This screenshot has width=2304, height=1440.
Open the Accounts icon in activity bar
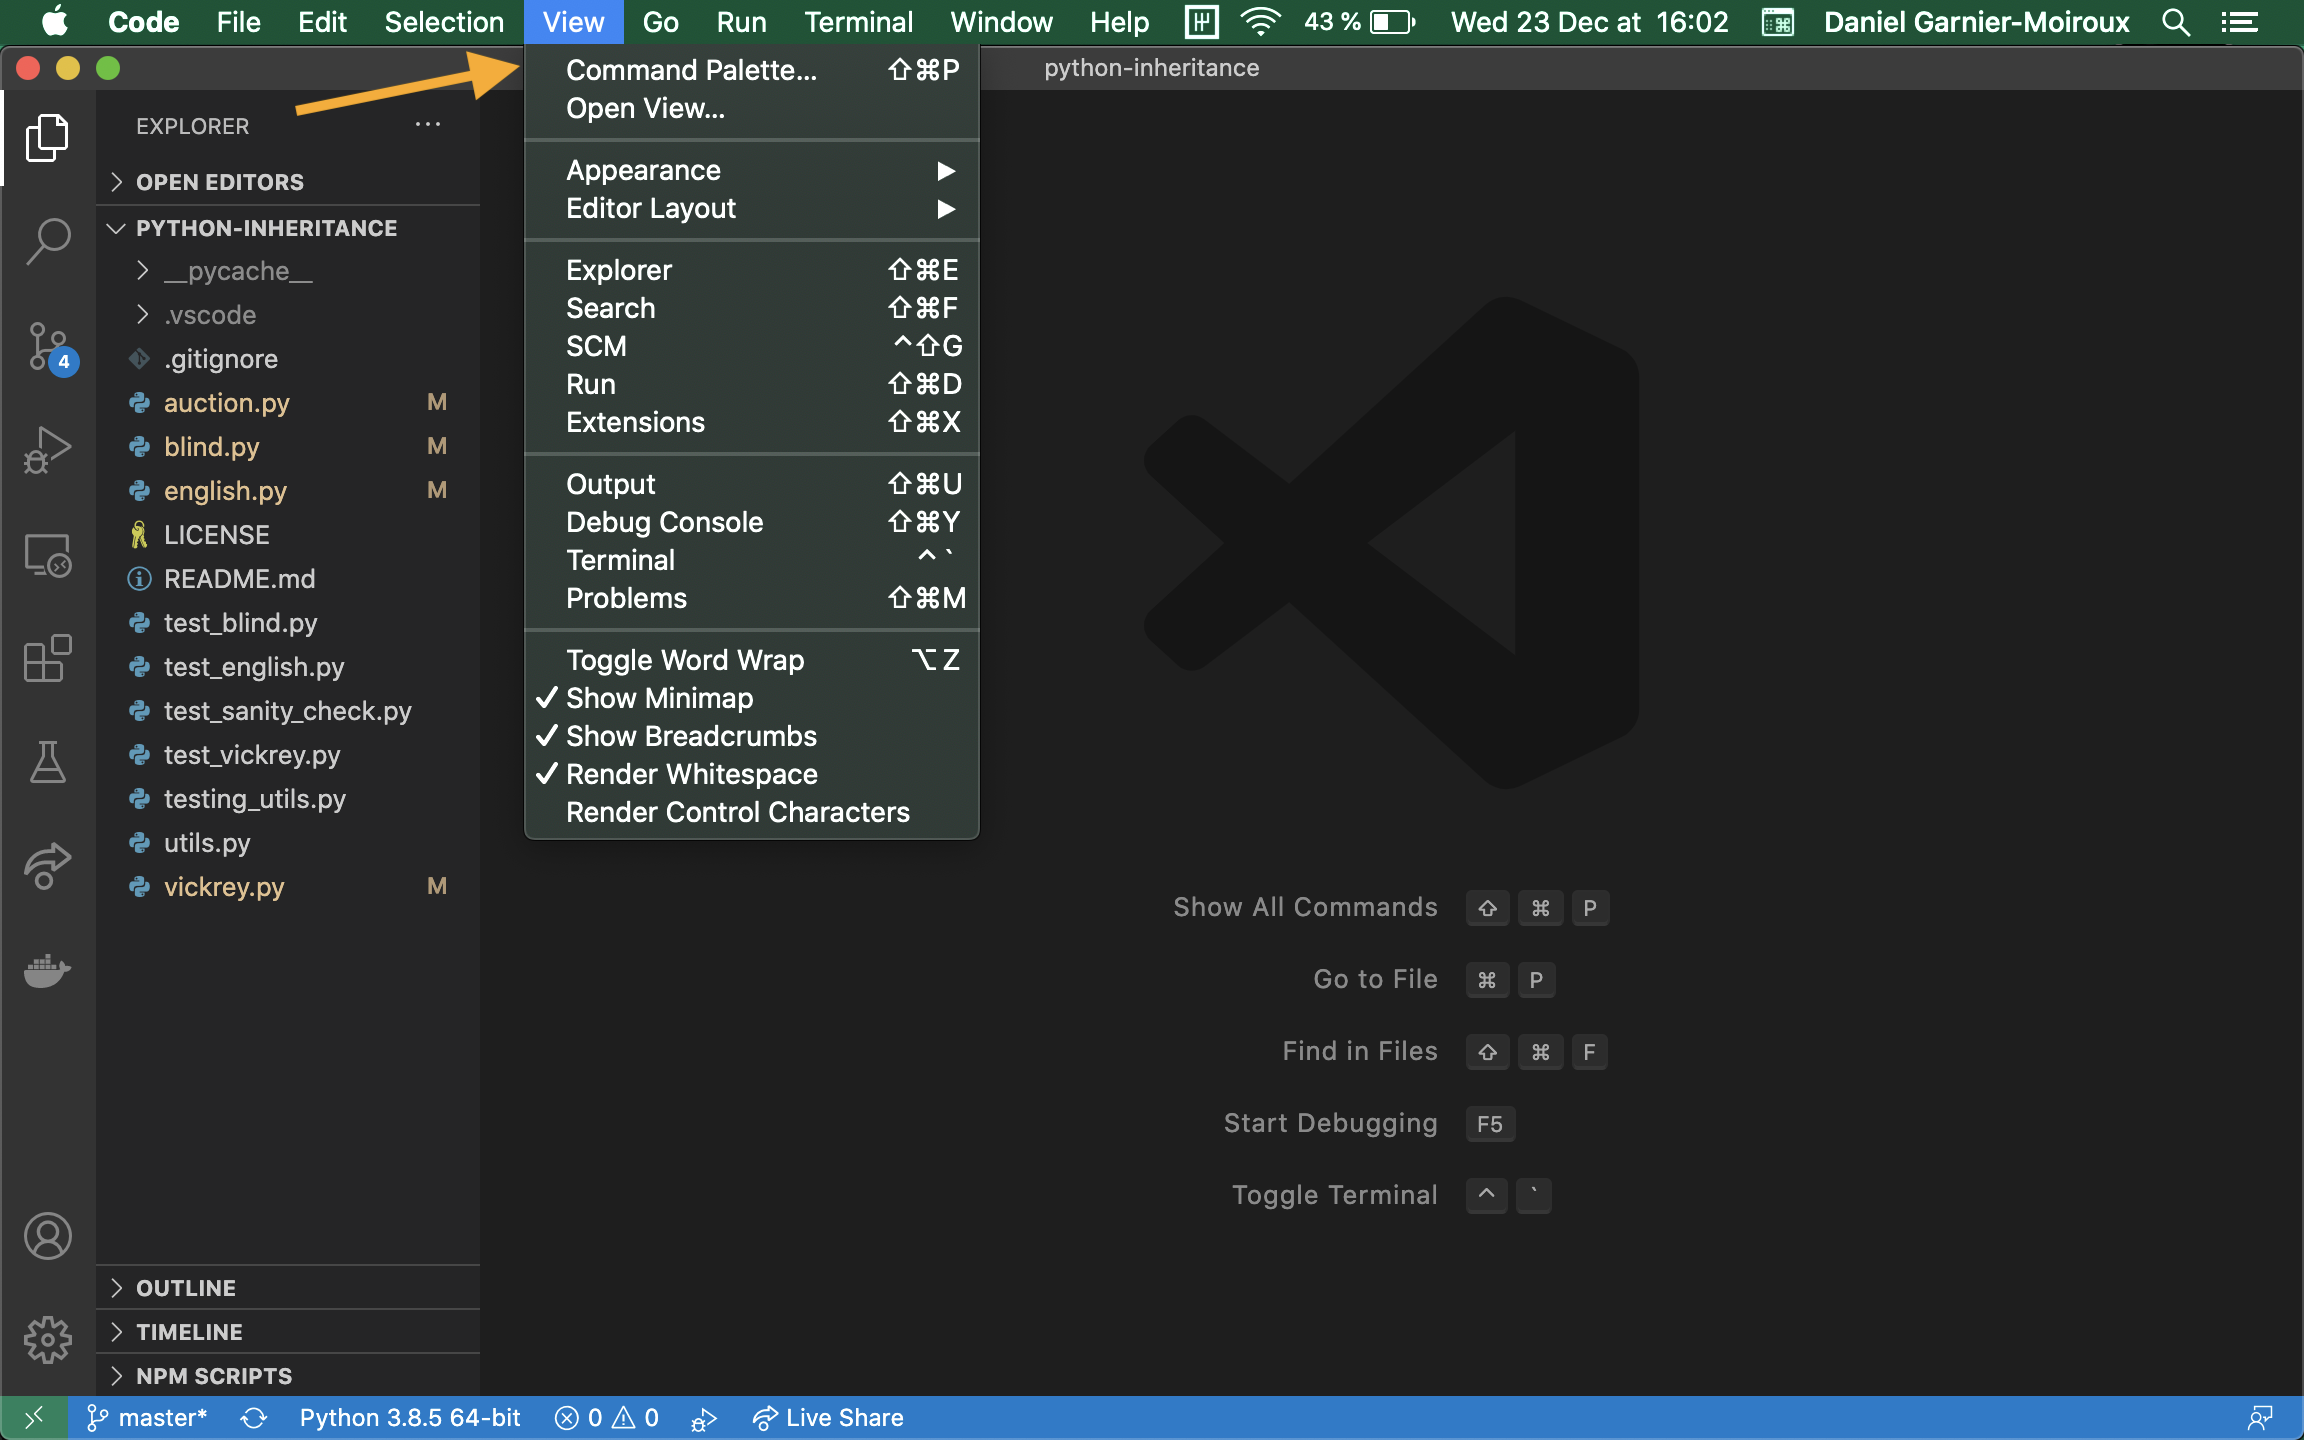pyautogui.click(x=47, y=1236)
